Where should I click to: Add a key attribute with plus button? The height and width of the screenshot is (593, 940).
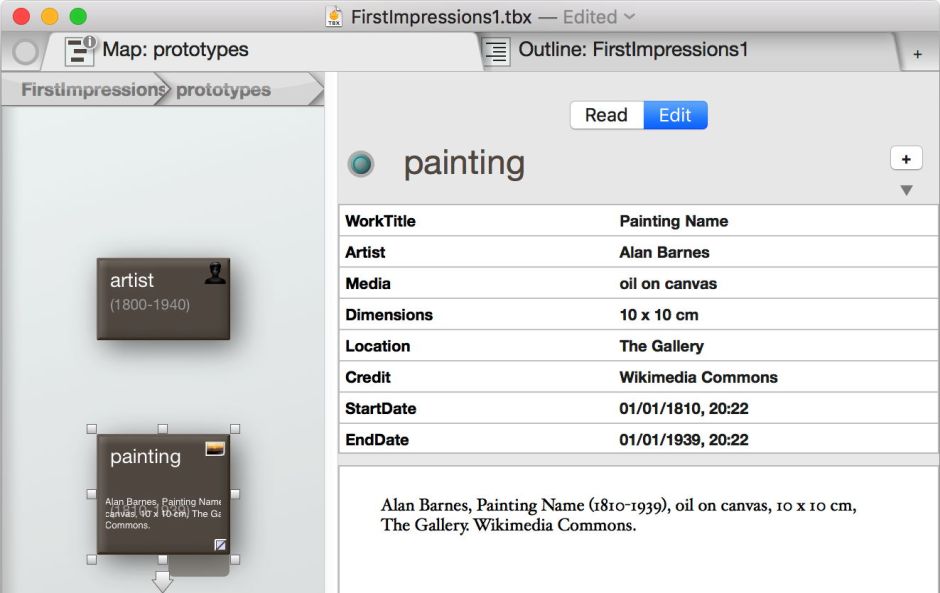906,158
